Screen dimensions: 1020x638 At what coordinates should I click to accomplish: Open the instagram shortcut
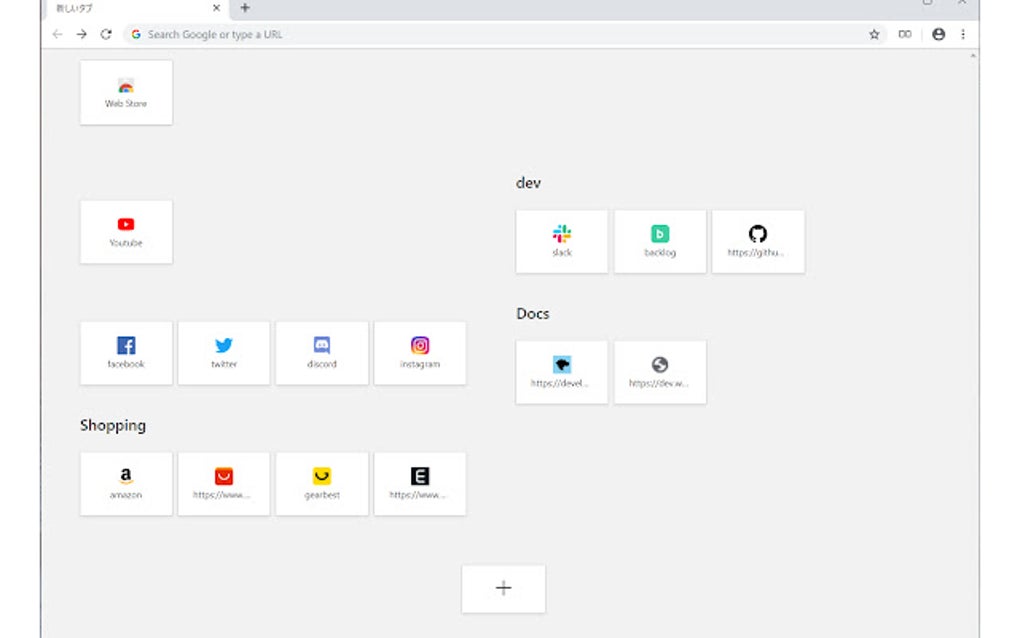pyautogui.click(x=419, y=353)
